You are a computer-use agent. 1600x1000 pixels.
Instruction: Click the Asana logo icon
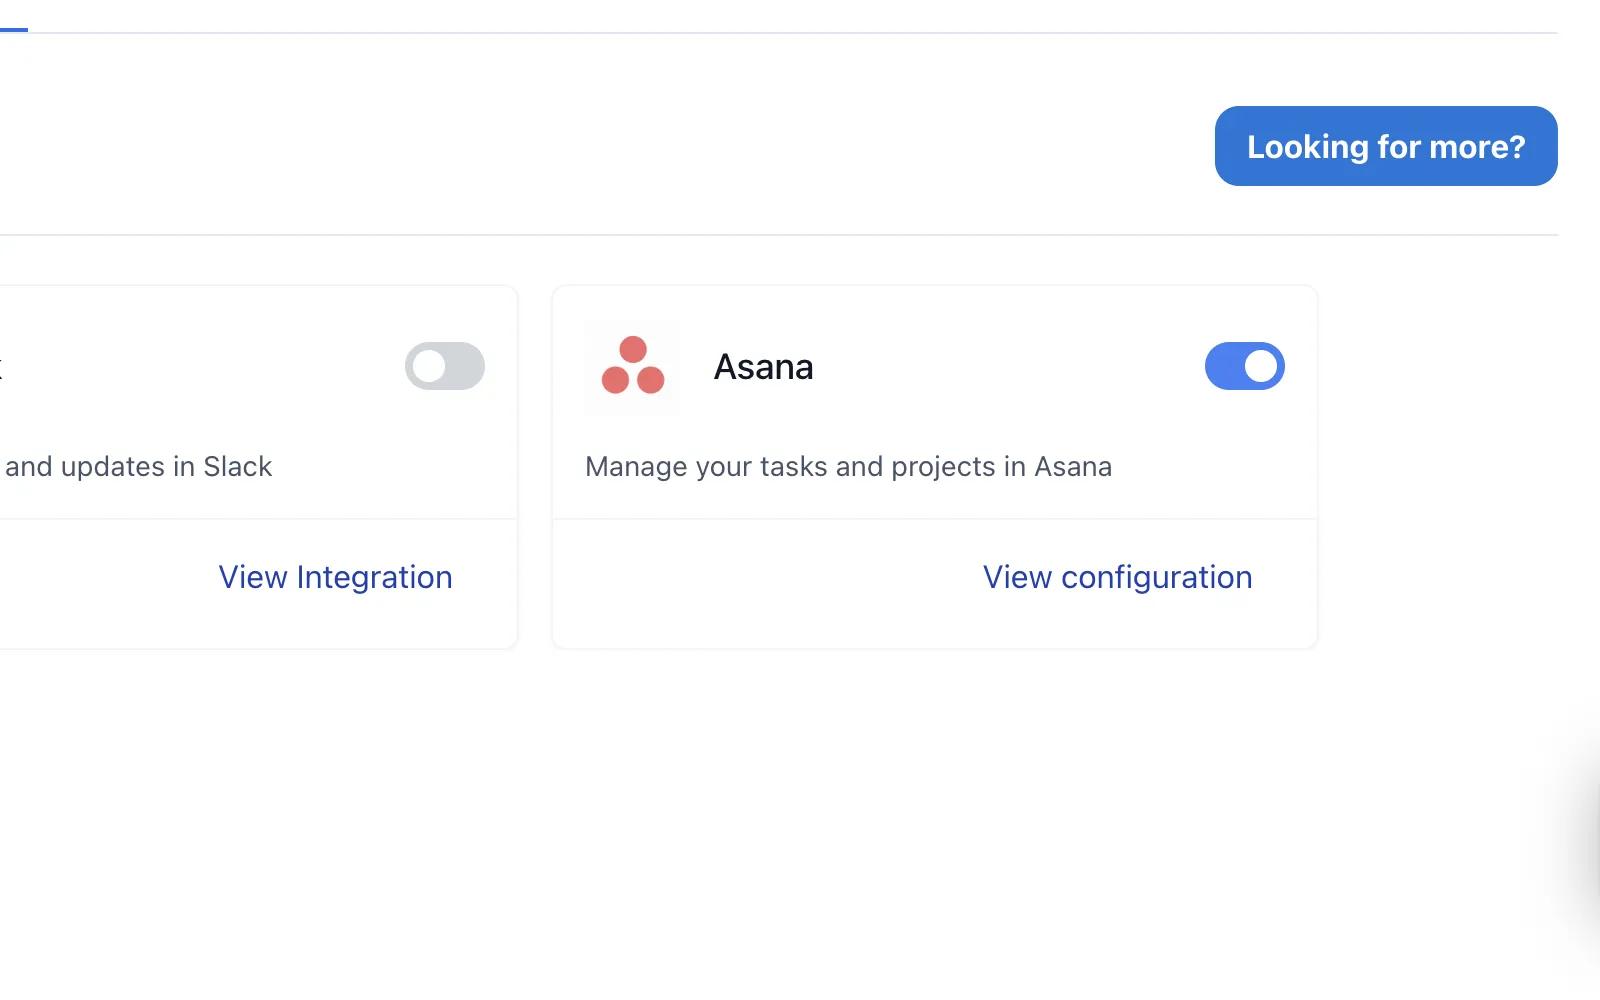(x=632, y=367)
